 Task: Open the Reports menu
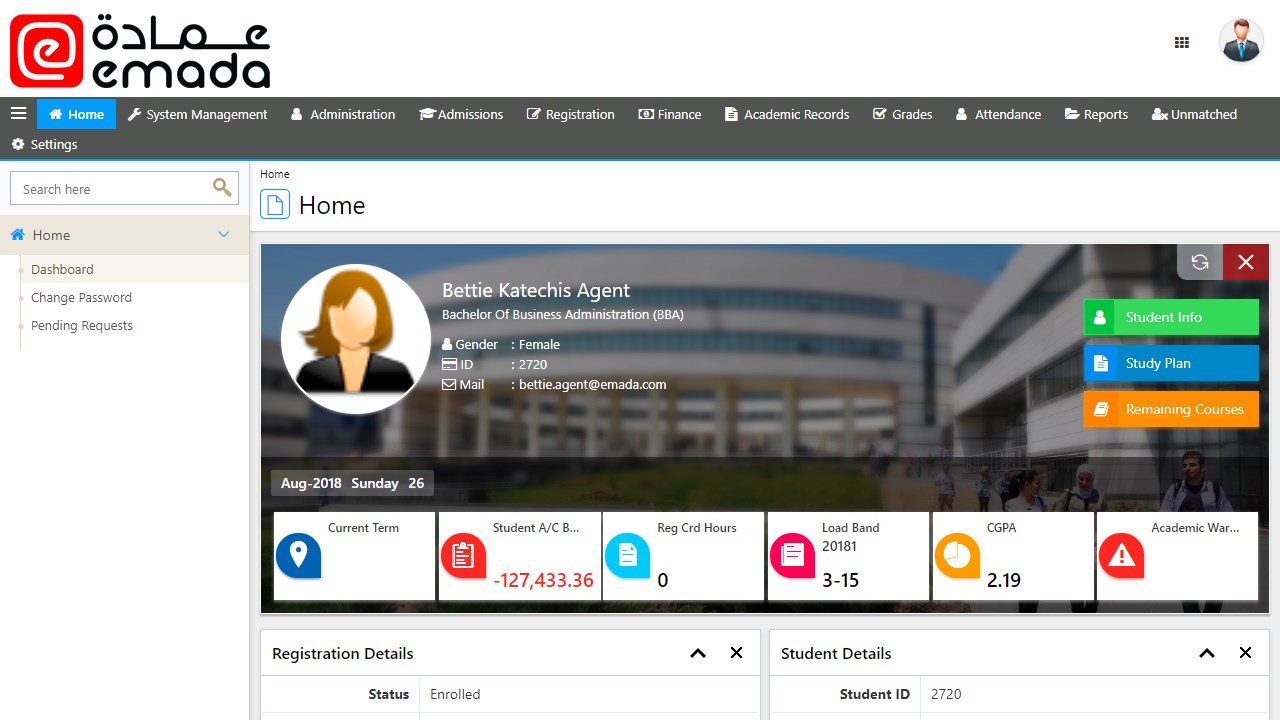tap(1096, 114)
